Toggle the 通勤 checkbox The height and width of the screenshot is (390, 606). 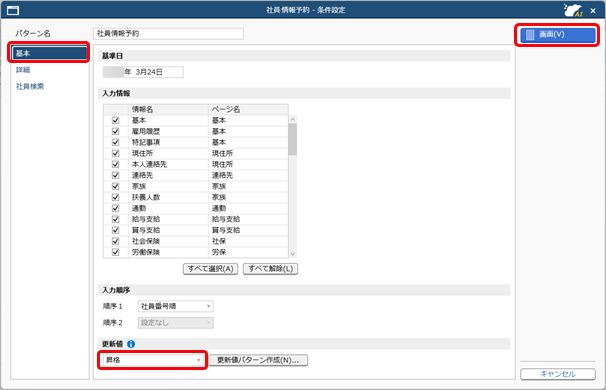pos(115,208)
